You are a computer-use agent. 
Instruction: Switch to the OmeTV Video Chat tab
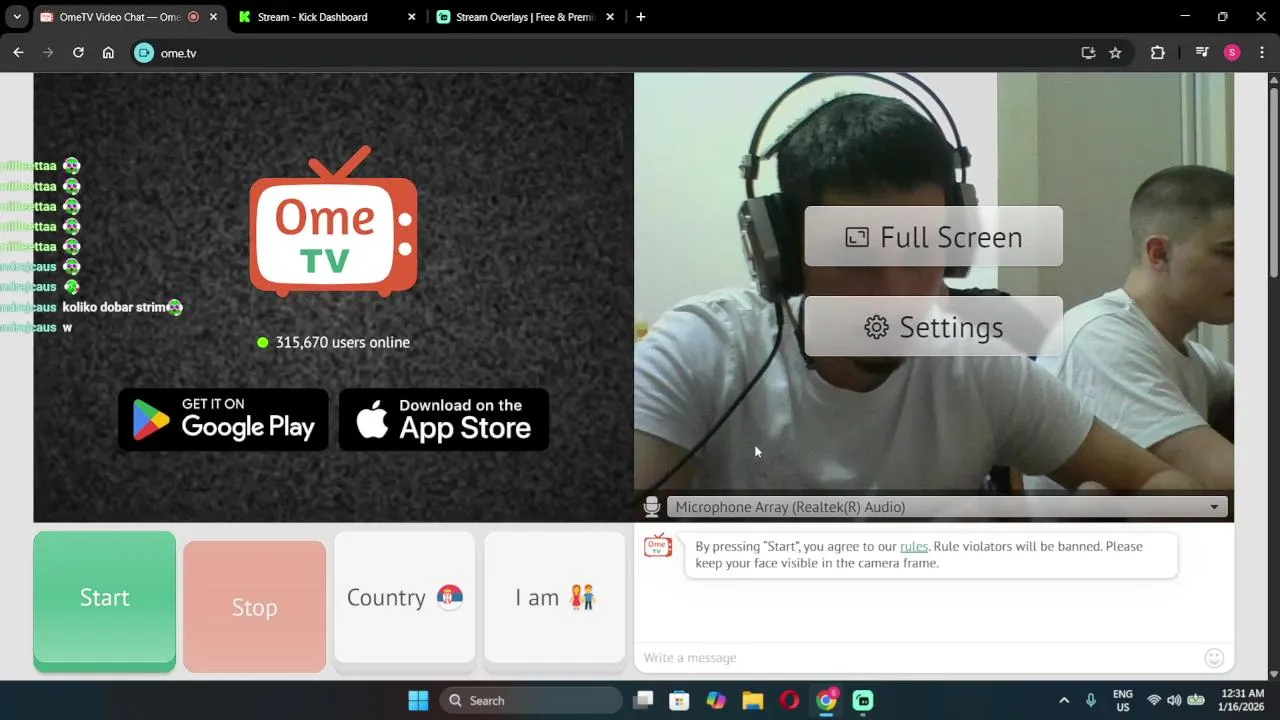coord(118,17)
